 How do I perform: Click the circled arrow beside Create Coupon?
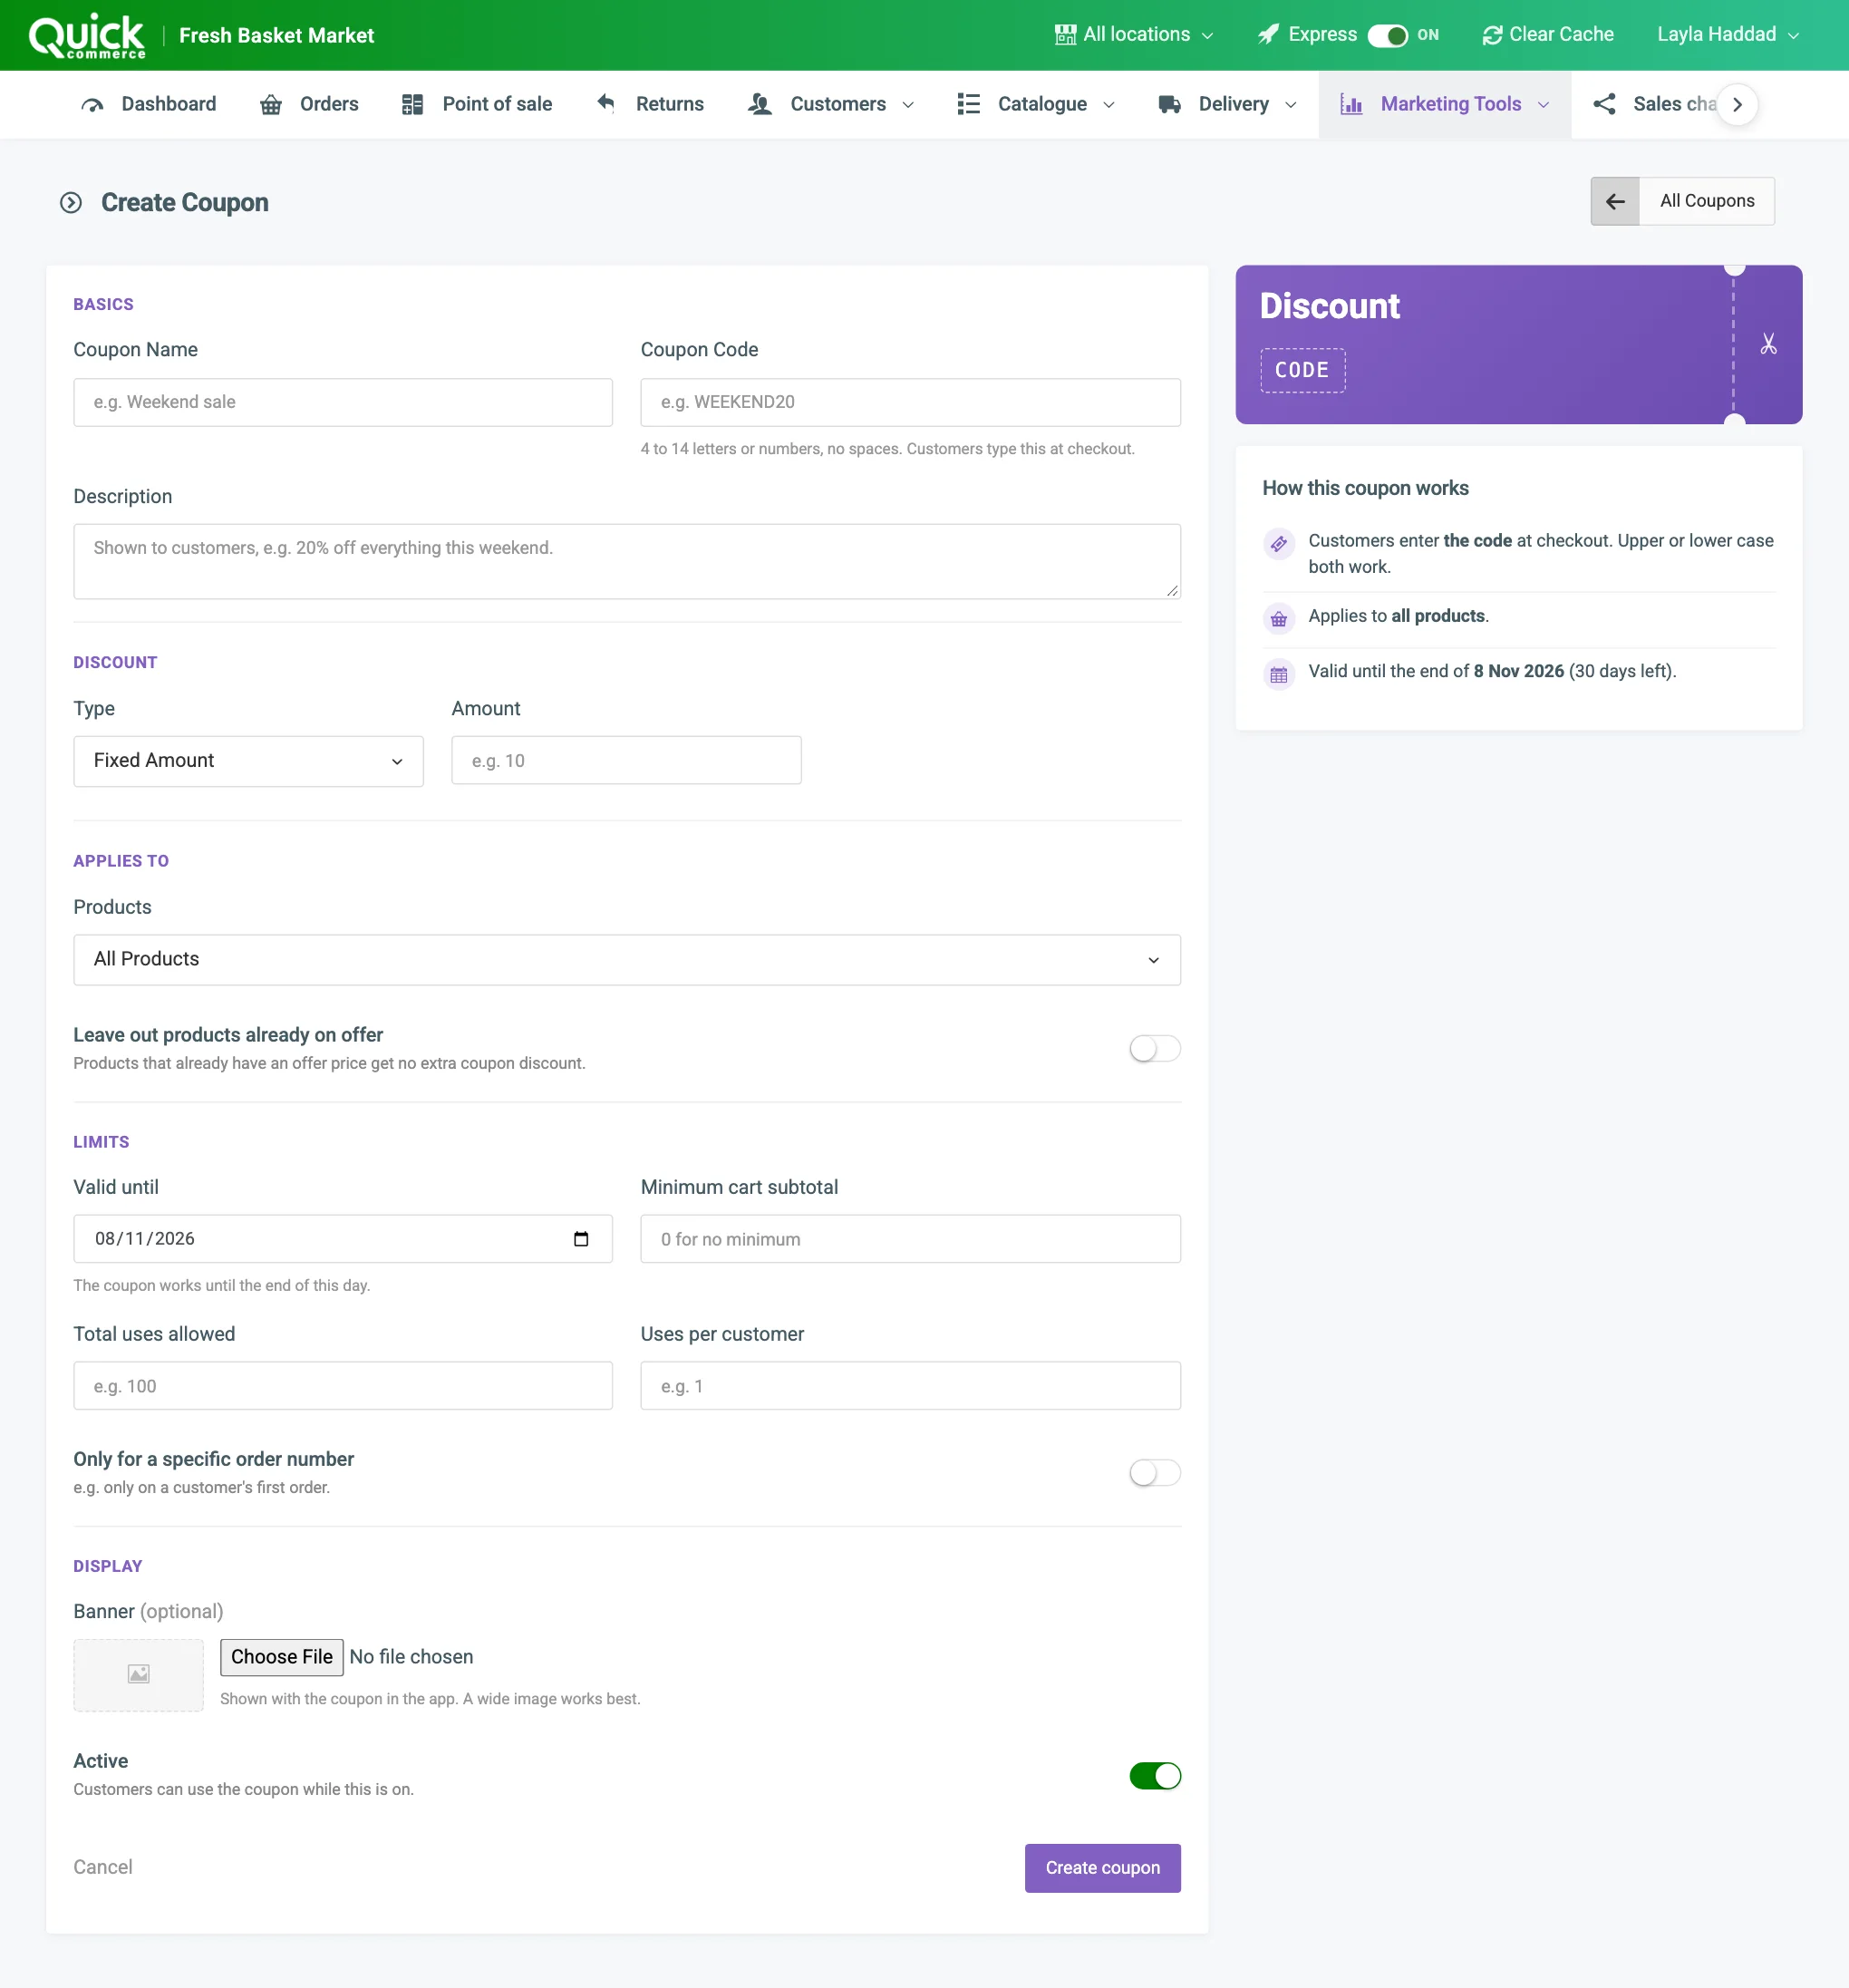click(x=71, y=203)
